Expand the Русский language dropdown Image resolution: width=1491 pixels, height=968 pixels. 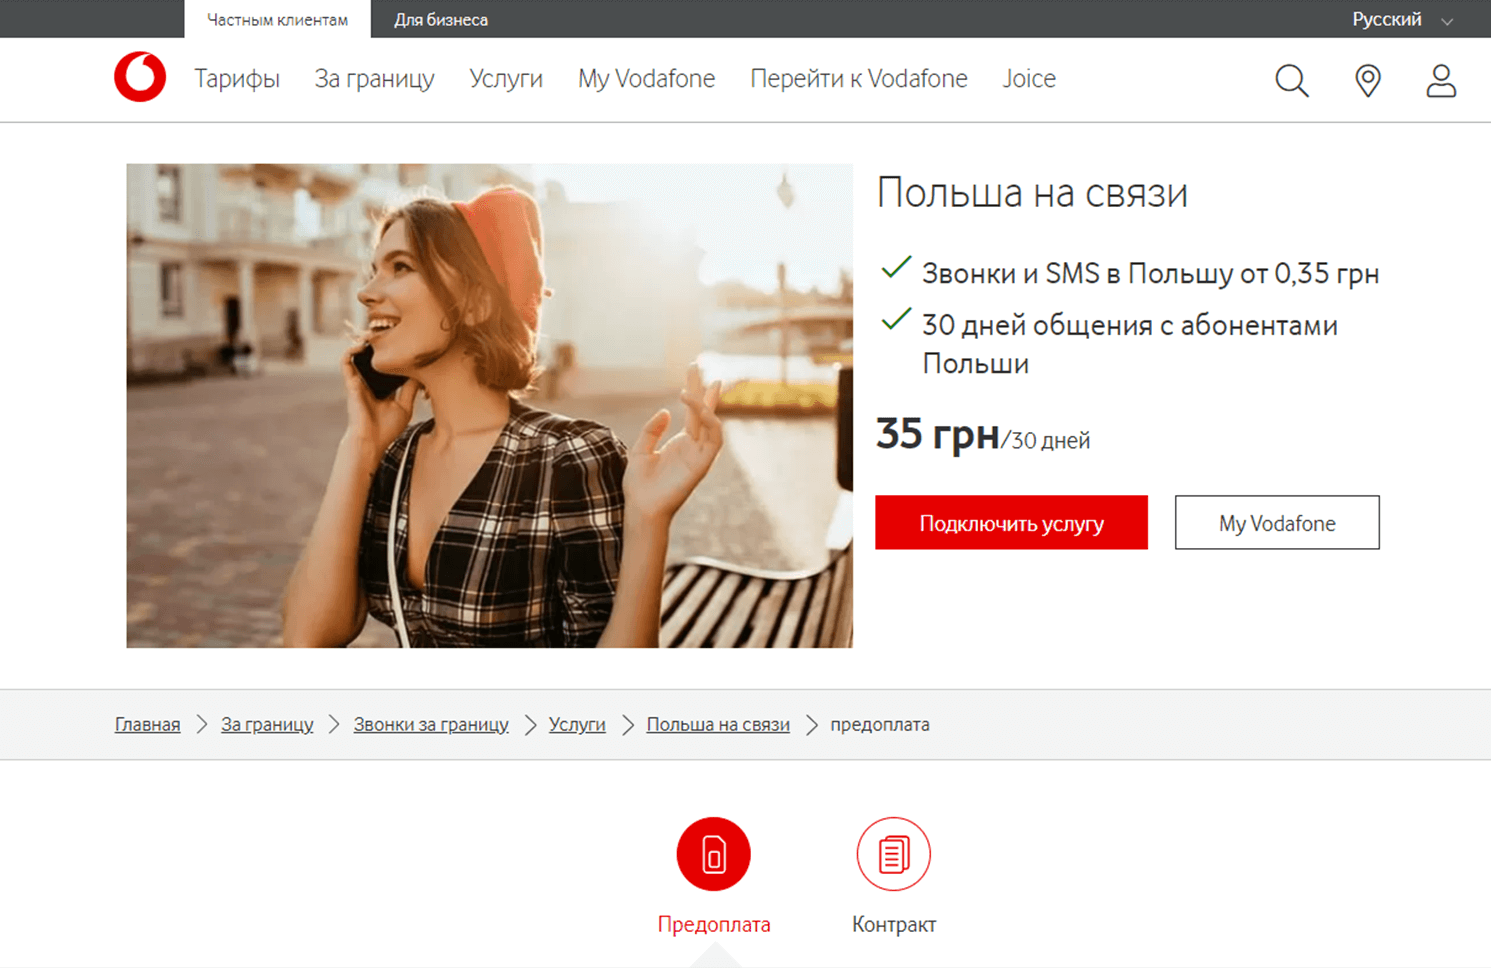click(x=1403, y=19)
